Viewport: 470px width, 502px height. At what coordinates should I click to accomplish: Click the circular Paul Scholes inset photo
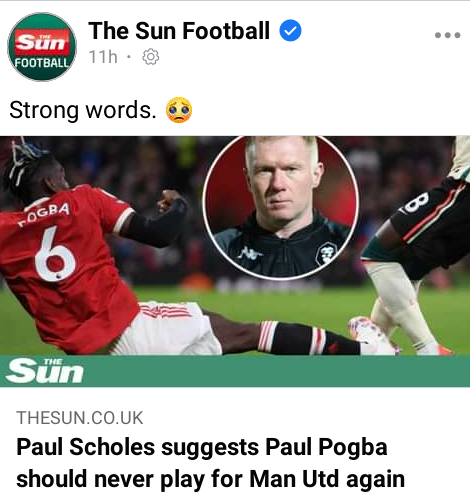[x=281, y=207]
